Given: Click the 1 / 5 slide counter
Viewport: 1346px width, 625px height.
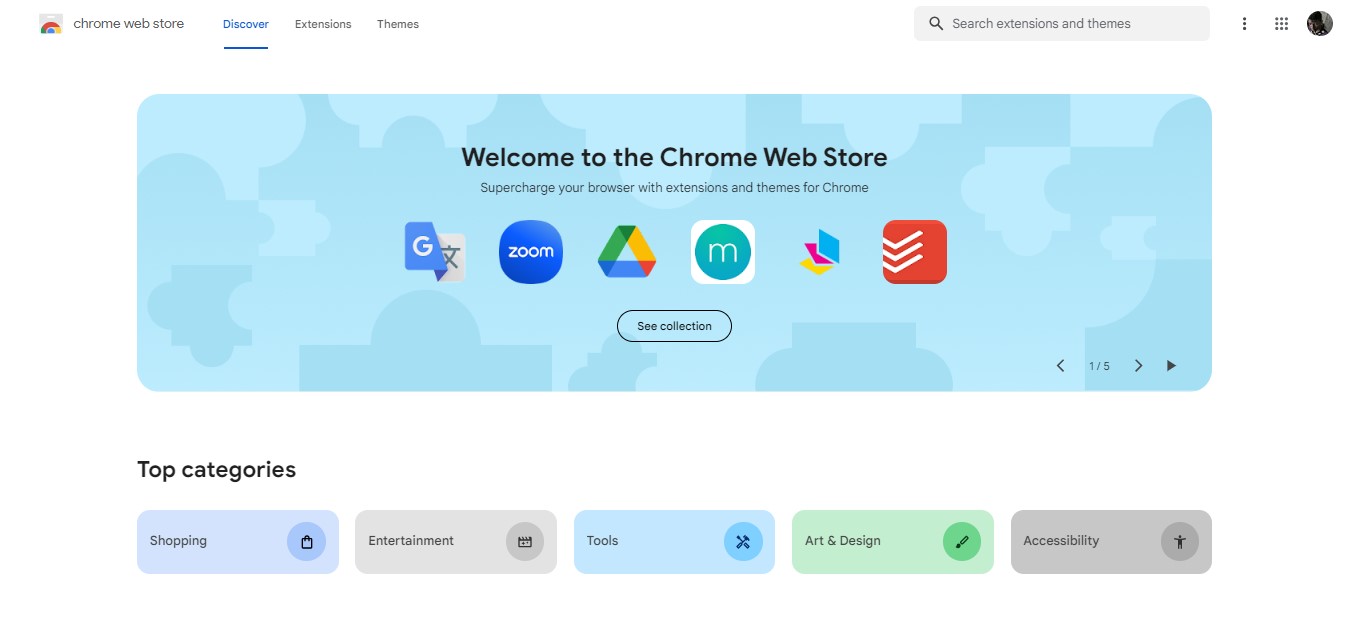Looking at the screenshot, I should (x=1099, y=366).
